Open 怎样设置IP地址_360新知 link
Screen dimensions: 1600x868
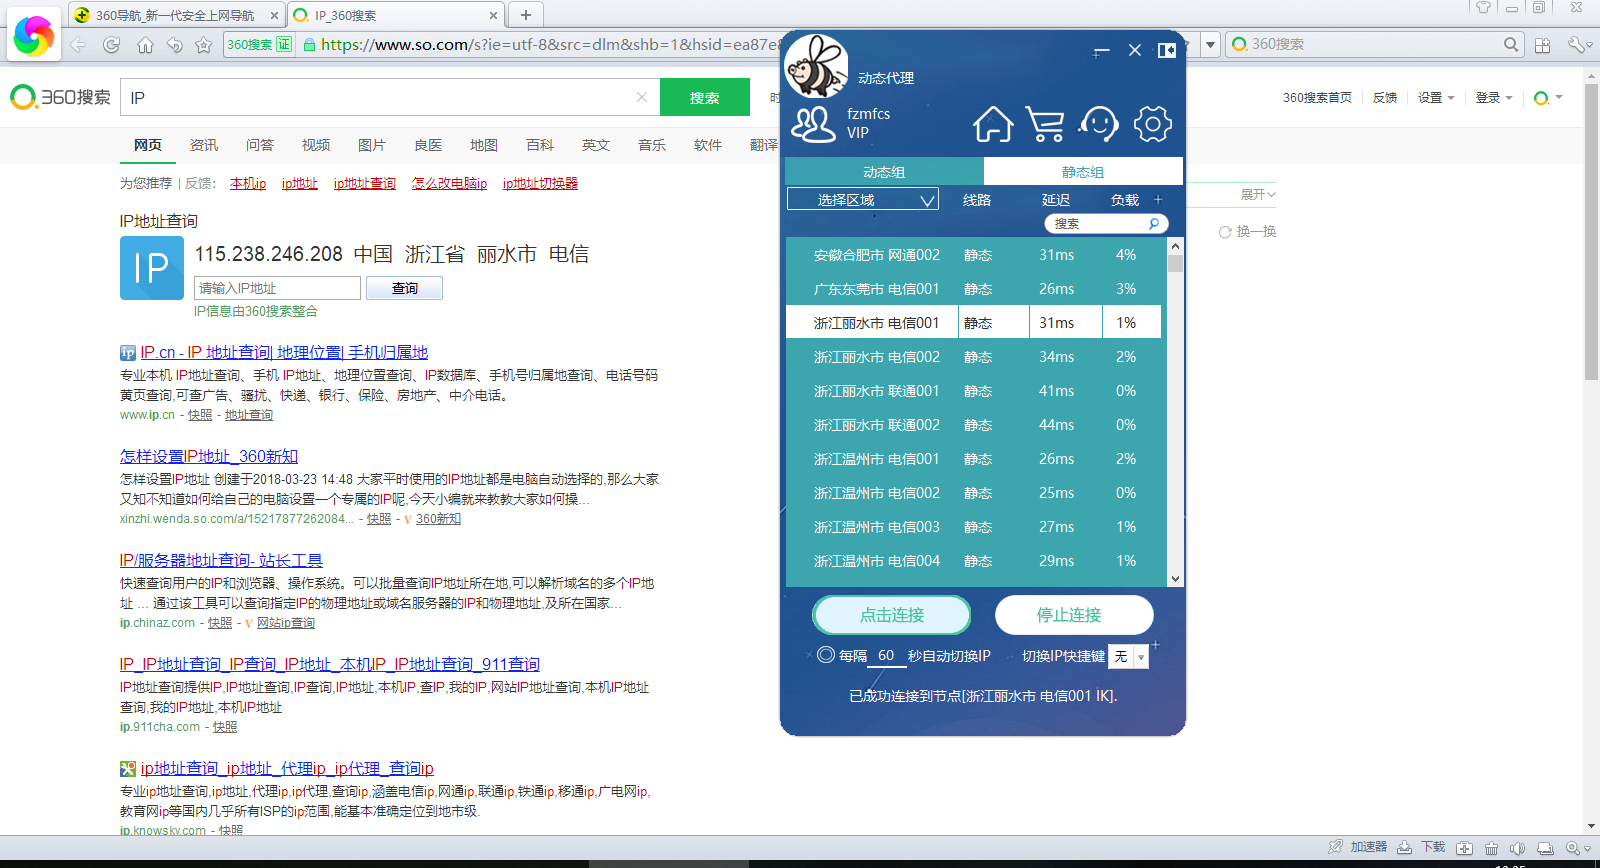click(x=209, y=456)
